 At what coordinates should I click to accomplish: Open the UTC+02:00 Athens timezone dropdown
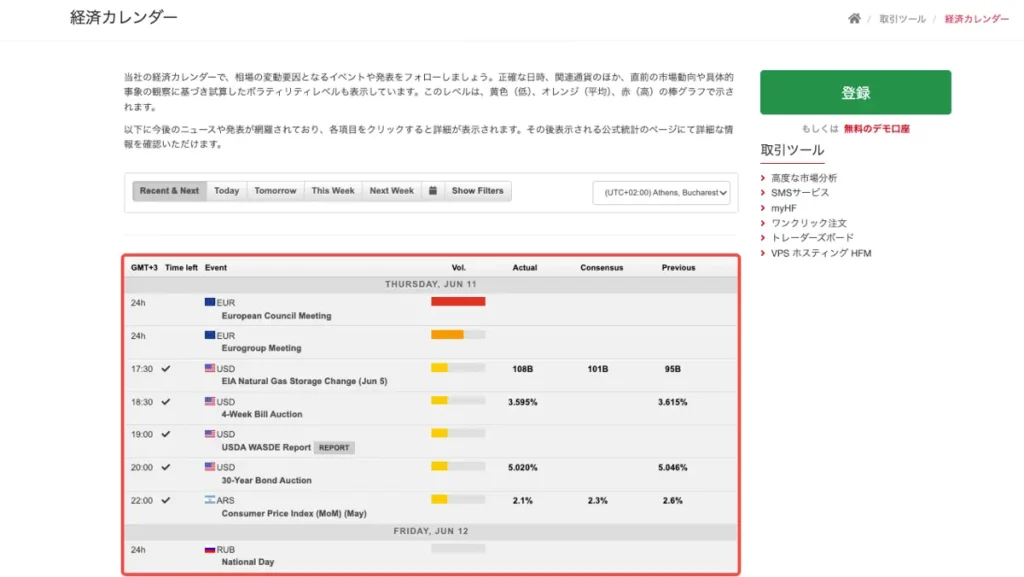[661, 193]
